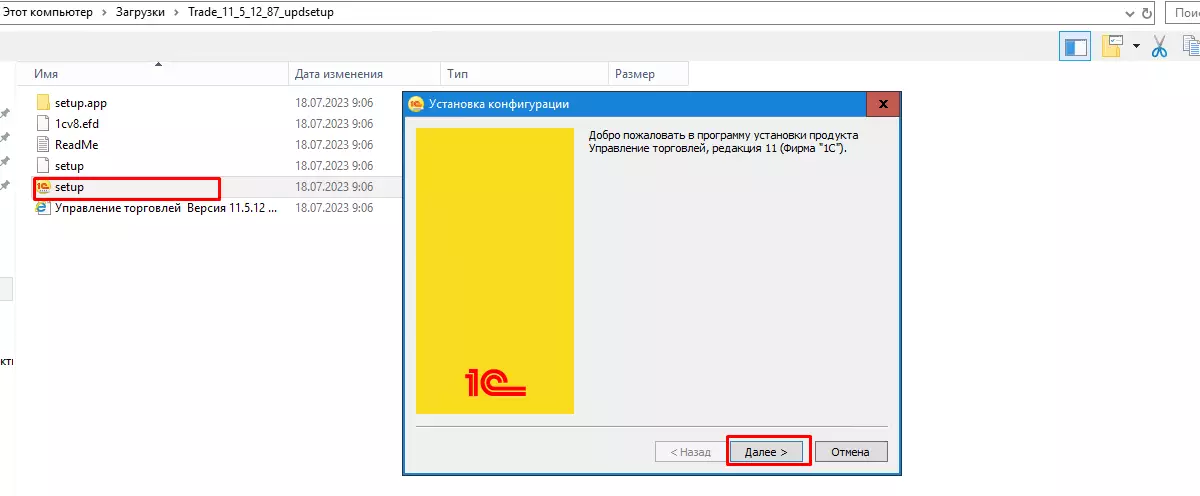Select the ReadMe file name
The image size is (1200, 496).
click(x=77, y=145)
